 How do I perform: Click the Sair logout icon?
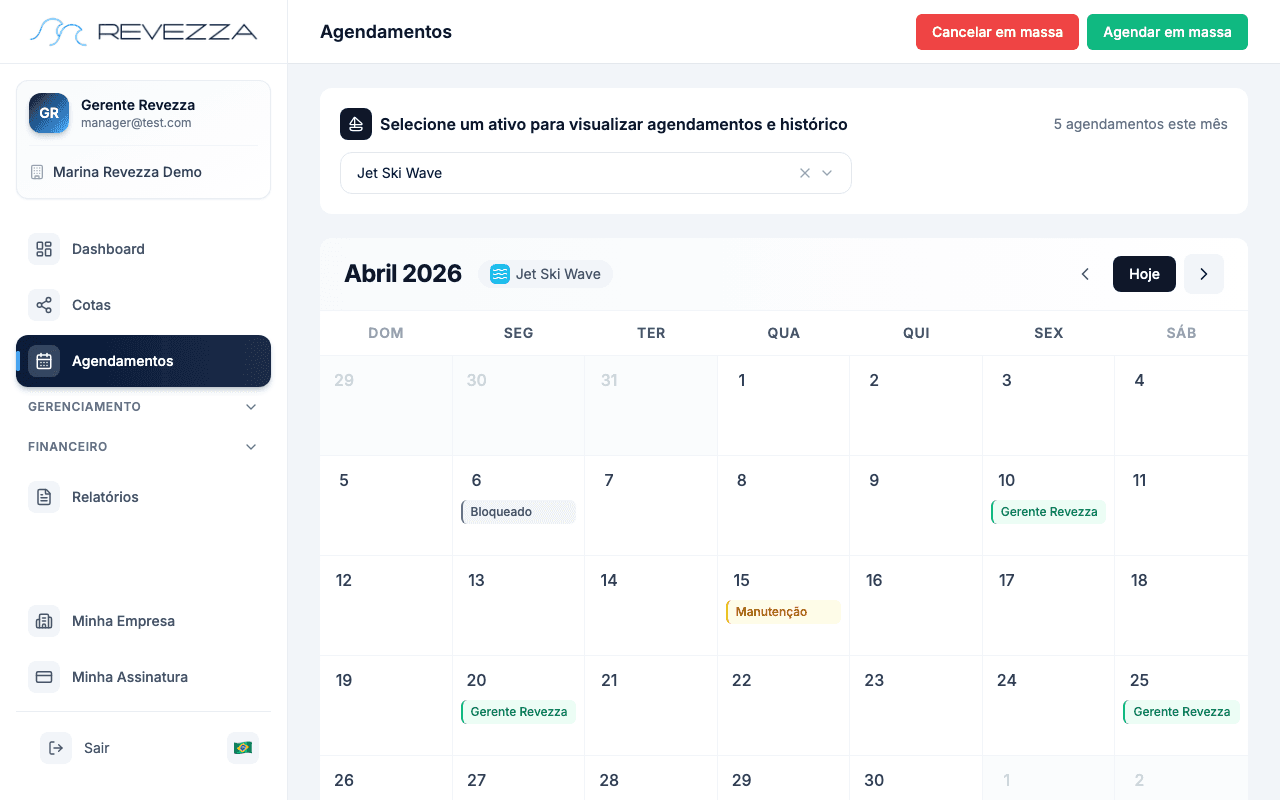tap(56, 748)
